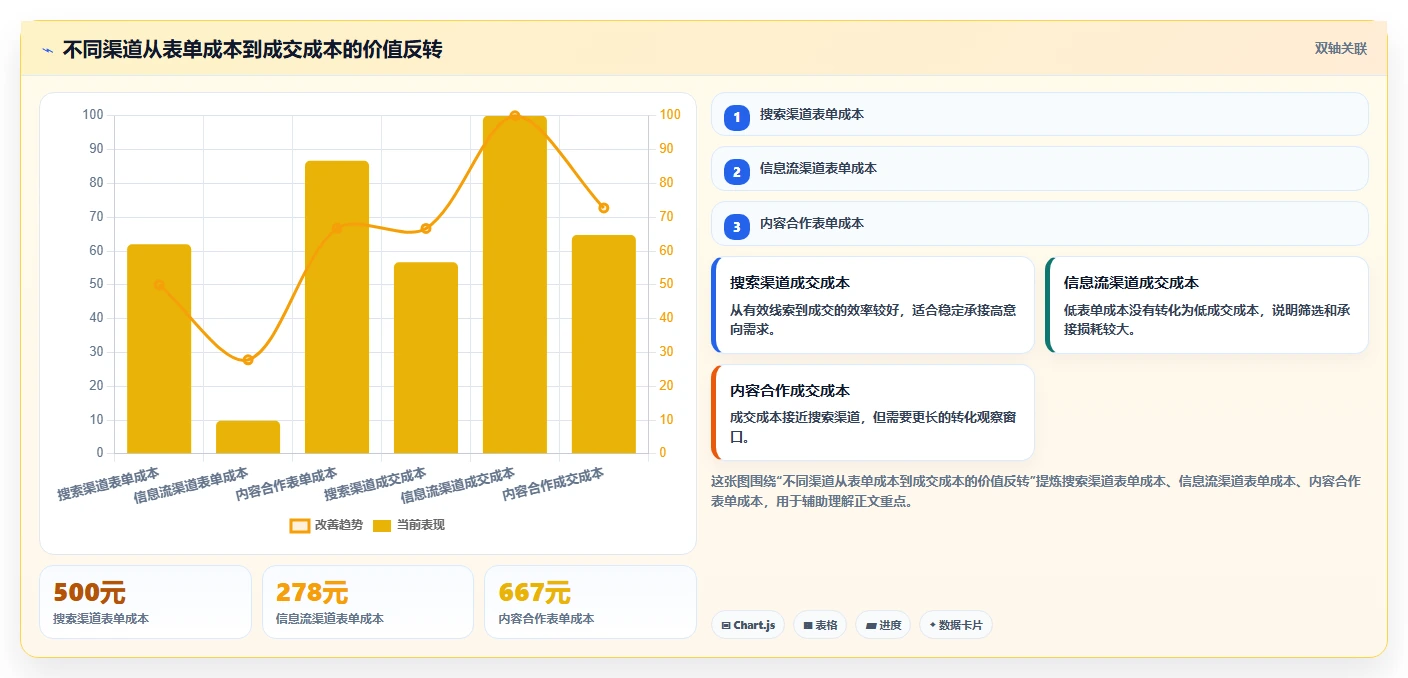Screen dimensions: 1408x678
Task: Click the Chart.js tag icon
Action: tap(726, 626)
